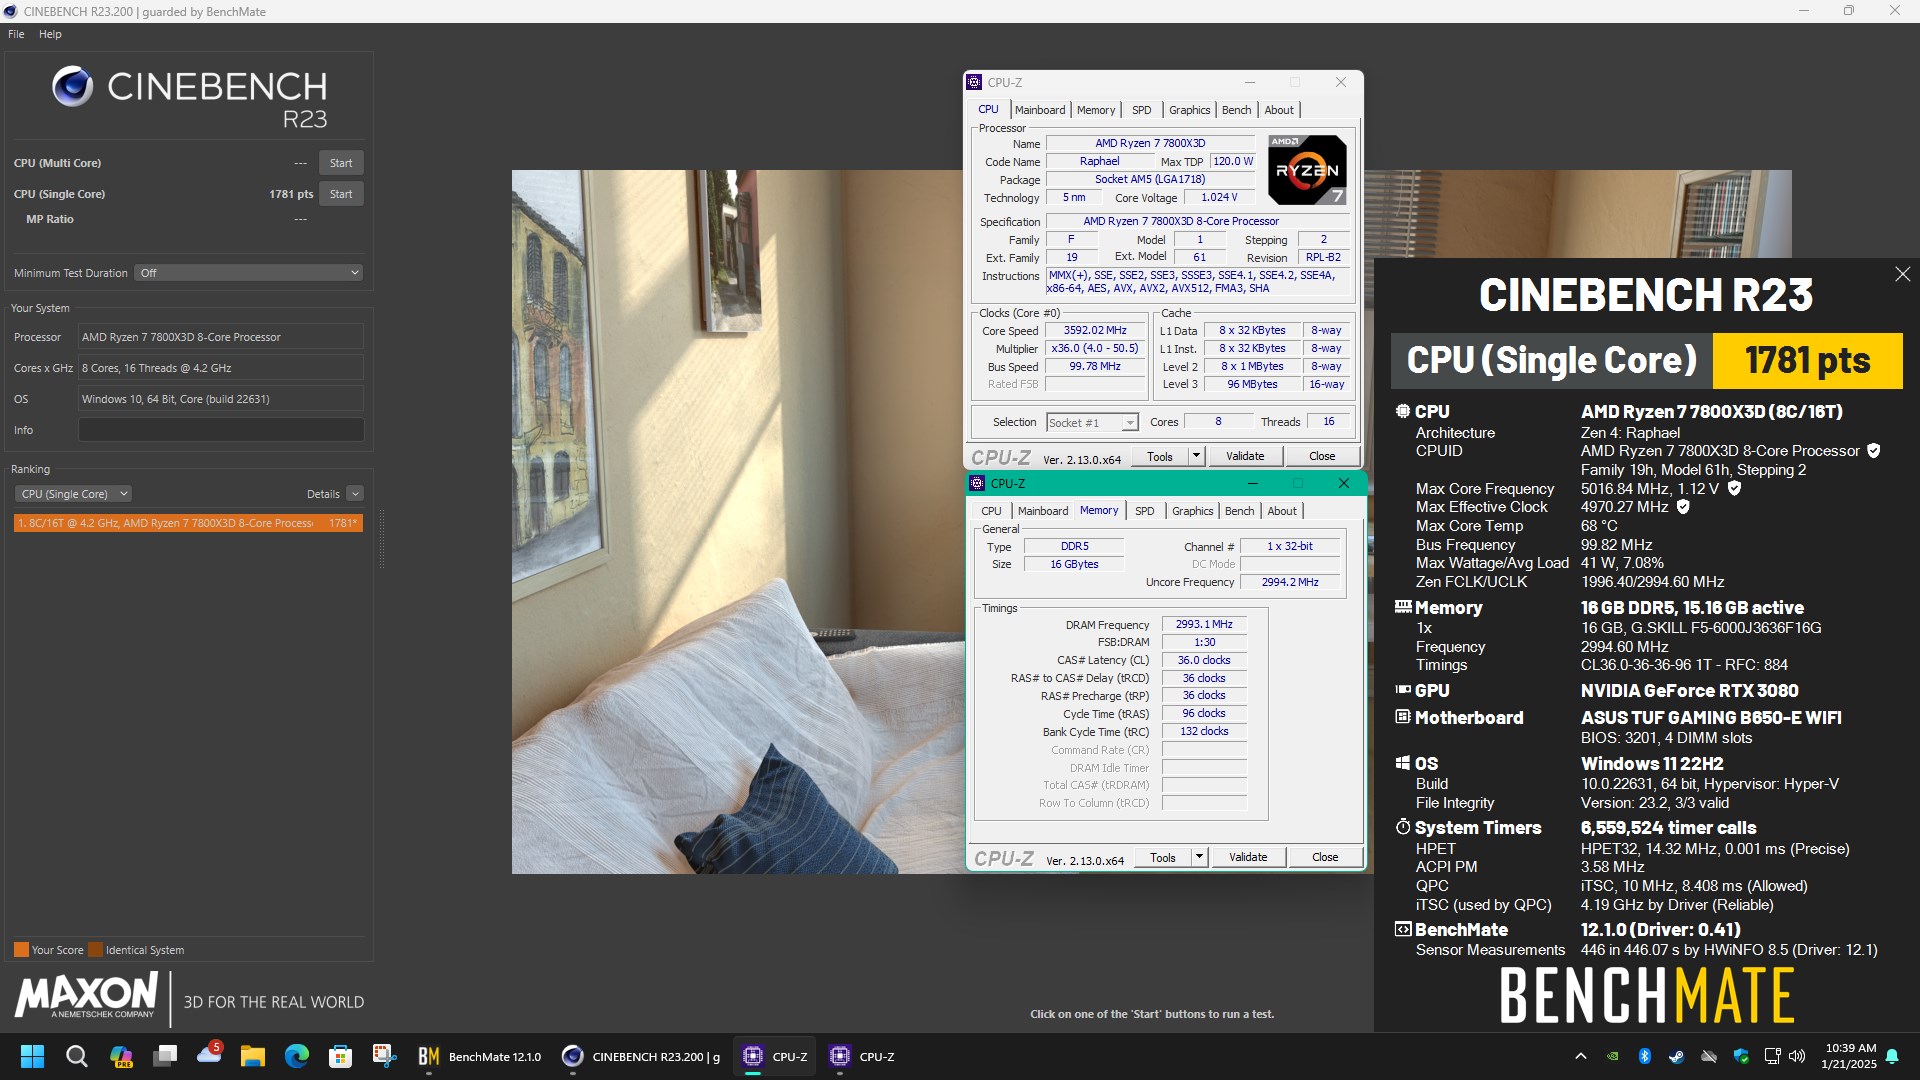Open Socket #1 selection dropdown
Viewport: 1920px width, 1080px height.
coord(1092,423)
